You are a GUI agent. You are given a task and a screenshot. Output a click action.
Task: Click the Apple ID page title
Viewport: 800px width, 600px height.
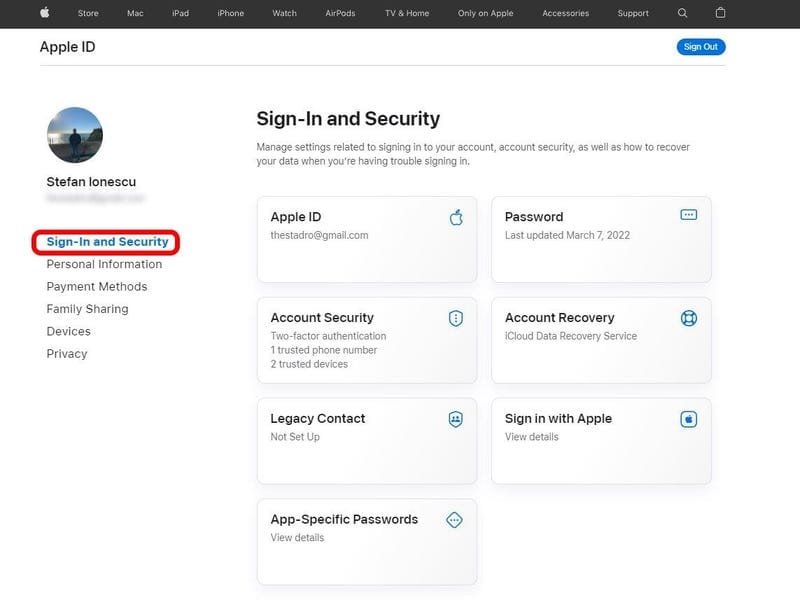67,47
